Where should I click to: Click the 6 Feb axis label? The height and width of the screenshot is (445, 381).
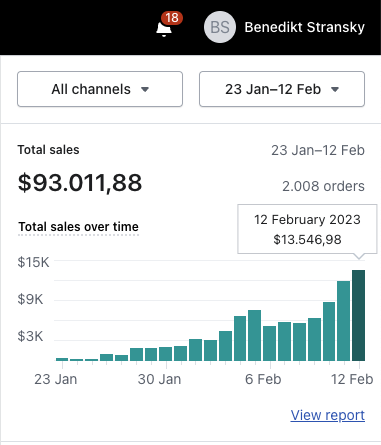[263, 379]
